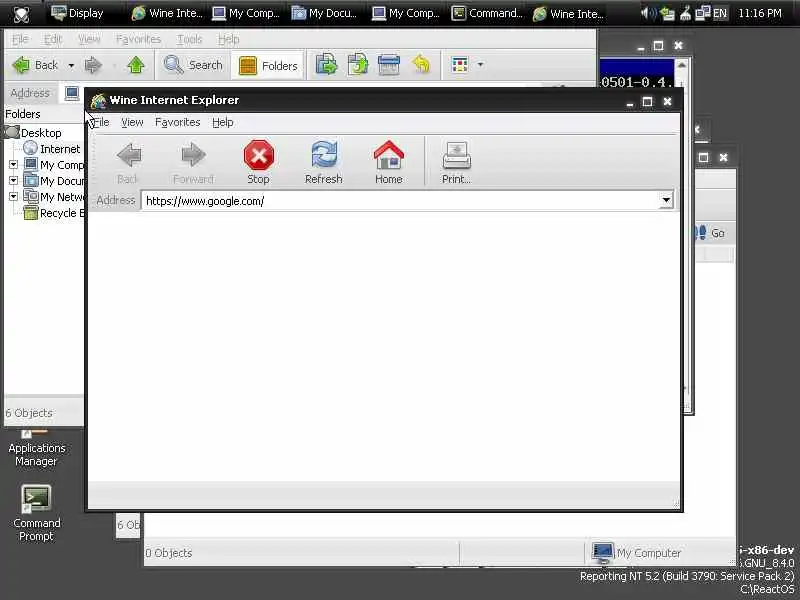The image size is (800, 600).
Task: Click the network icon in system tray
Action: (703, 13)
